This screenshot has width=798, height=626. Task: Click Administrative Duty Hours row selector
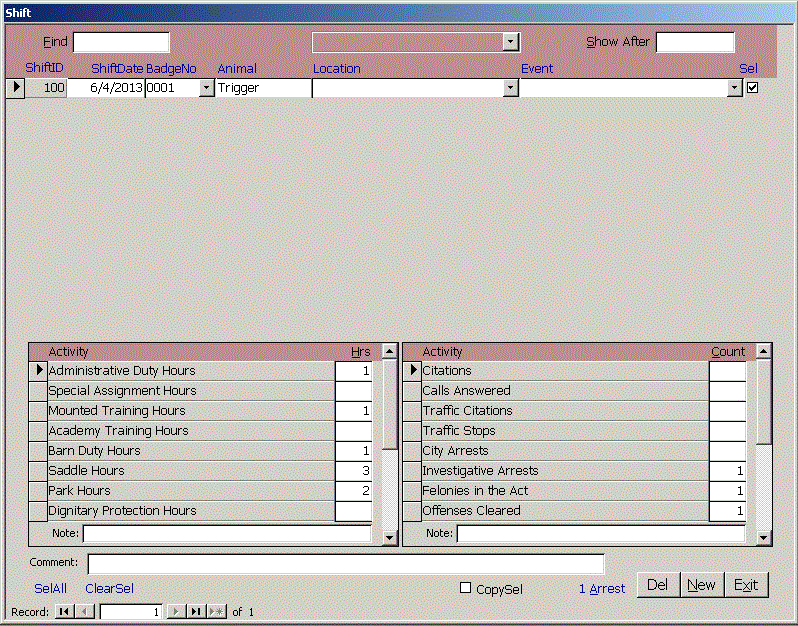click(38, 371)
